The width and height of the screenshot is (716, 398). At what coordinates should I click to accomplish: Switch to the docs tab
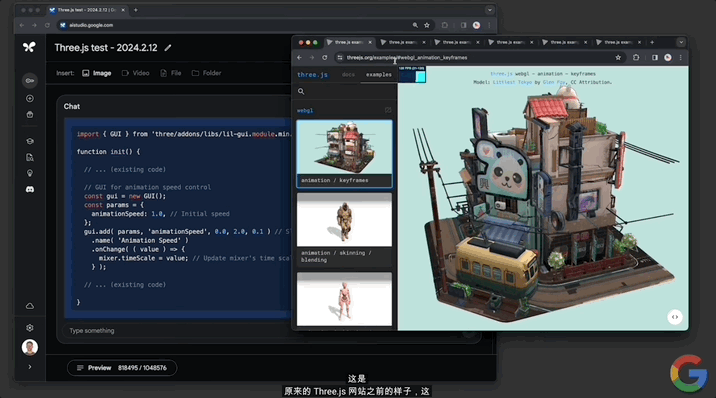pos(348,74)
